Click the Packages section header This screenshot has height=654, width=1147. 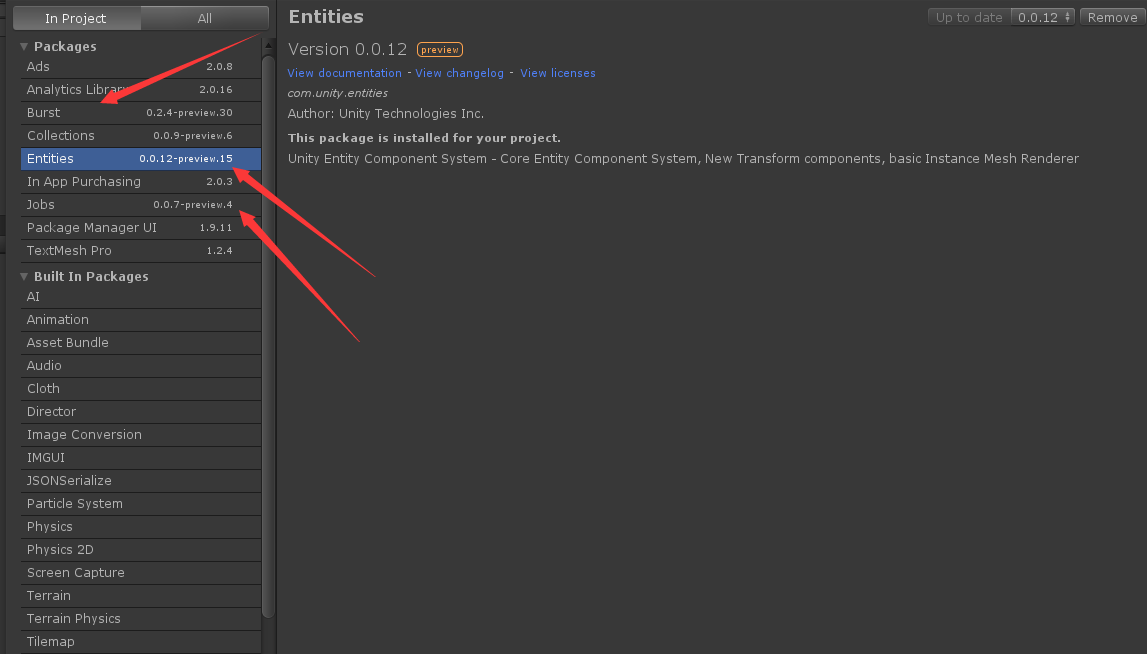[65, 47]
